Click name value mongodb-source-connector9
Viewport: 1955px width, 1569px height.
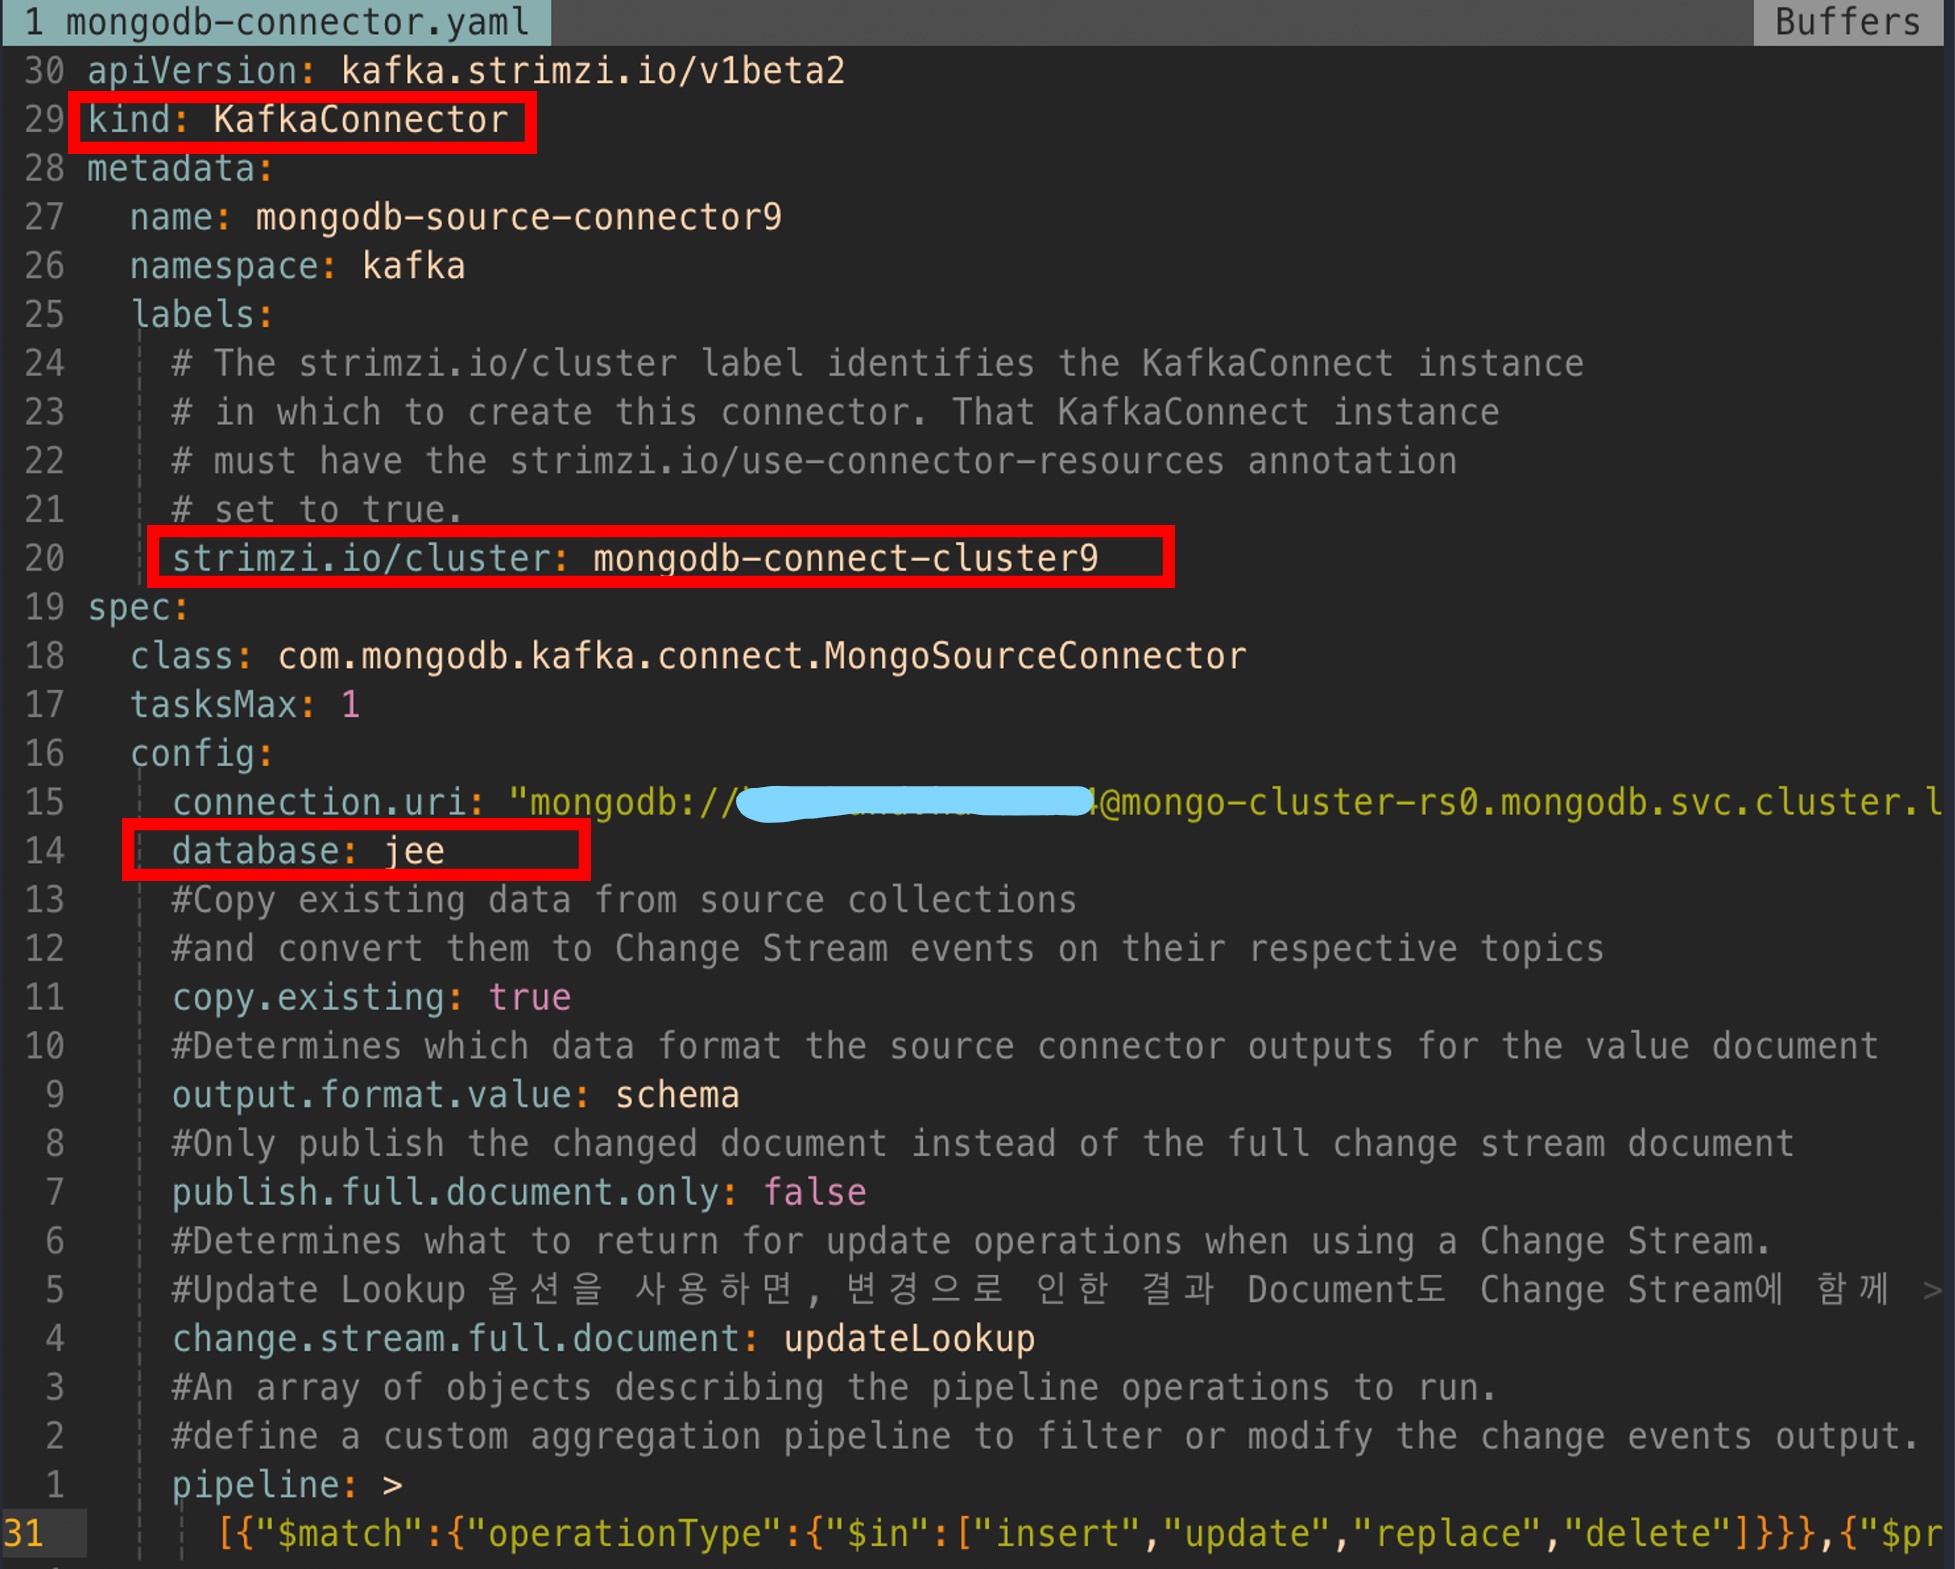(518, 217)
